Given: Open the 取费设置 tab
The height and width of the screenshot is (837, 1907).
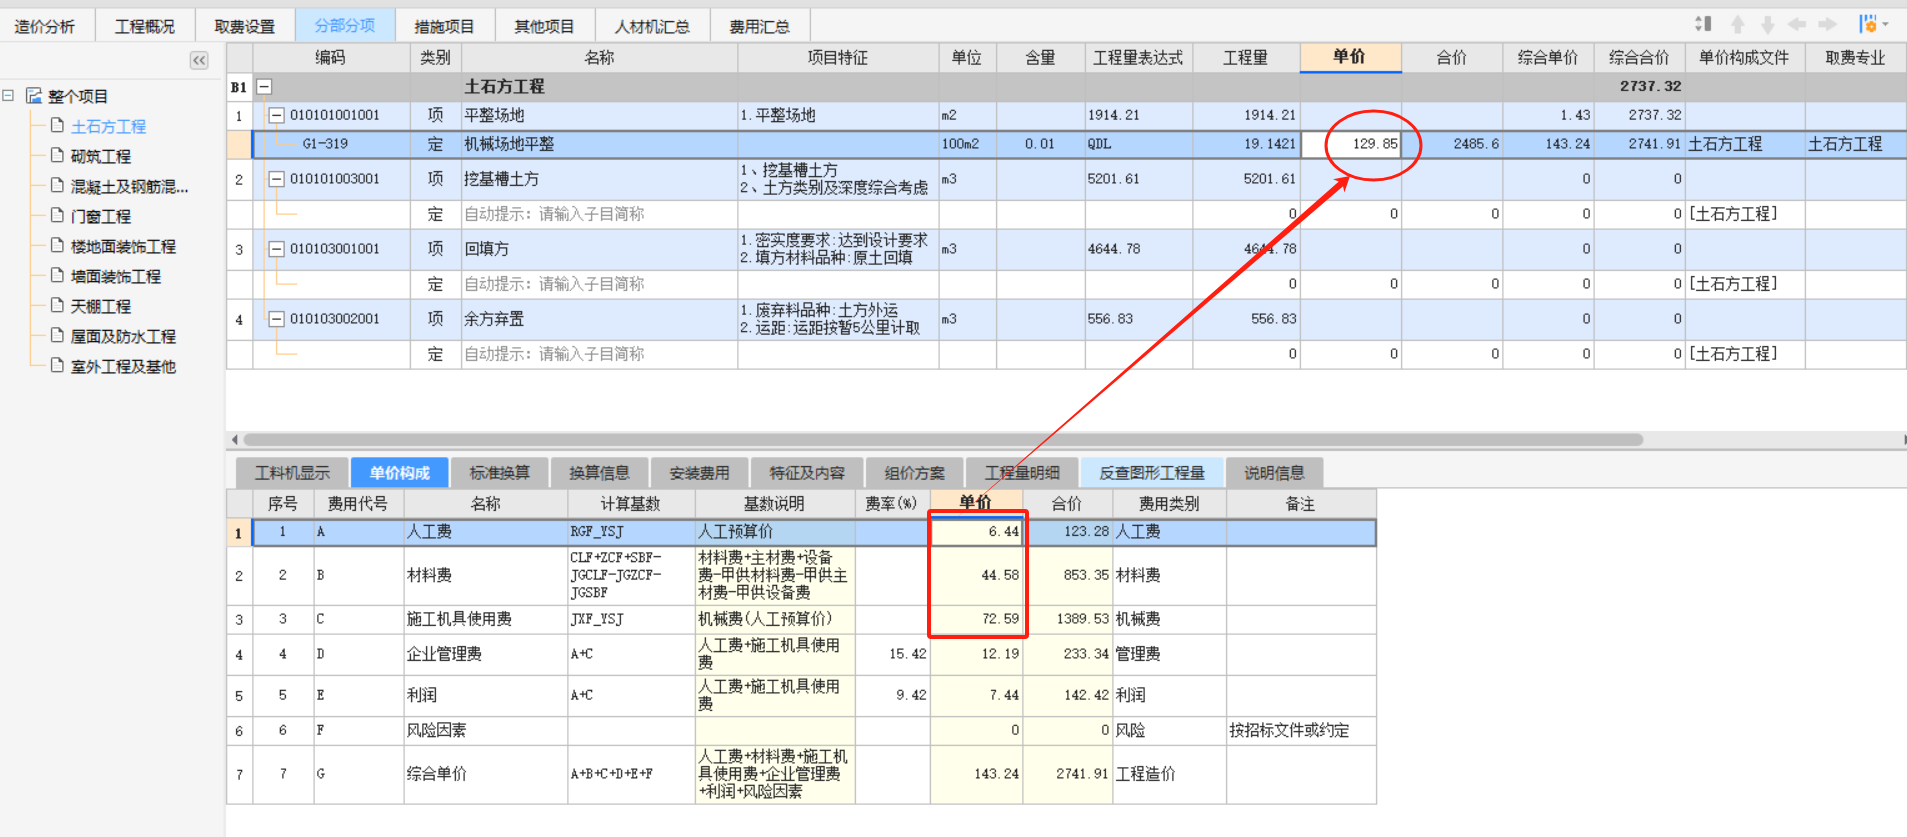Looking at the screenshot, I should tap(245, 26).
